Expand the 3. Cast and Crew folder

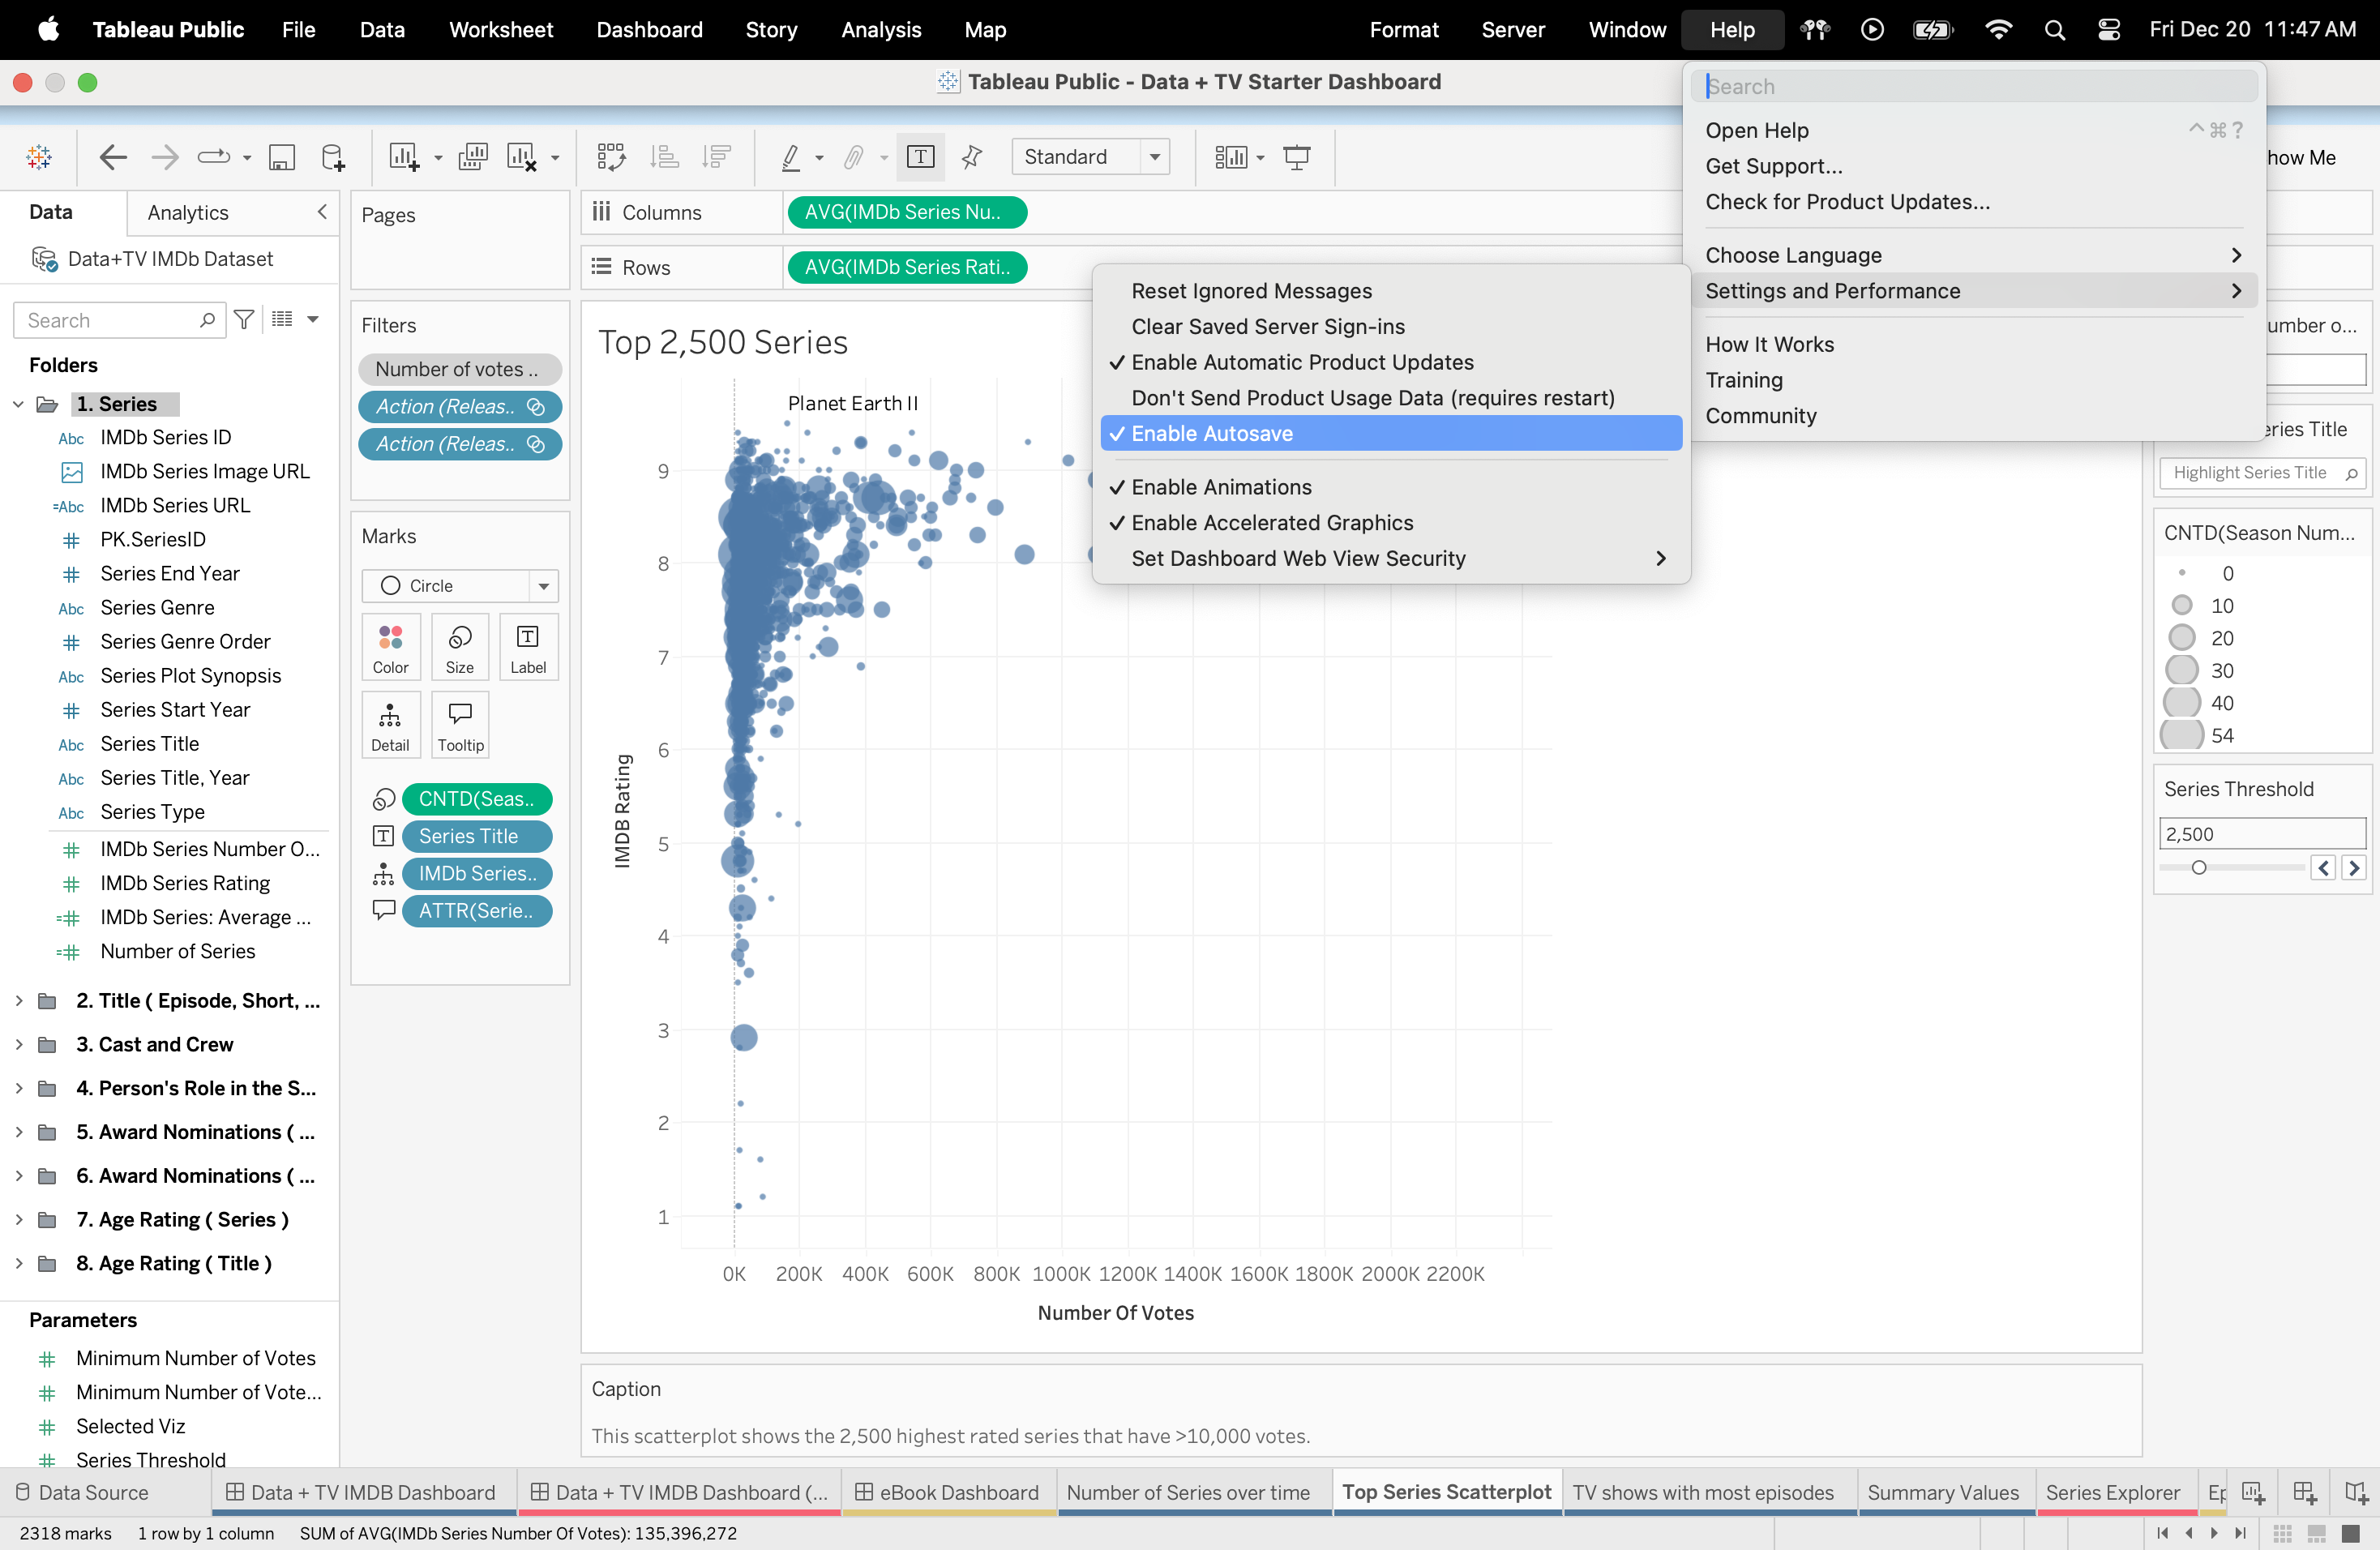[x=19, y=1044]
